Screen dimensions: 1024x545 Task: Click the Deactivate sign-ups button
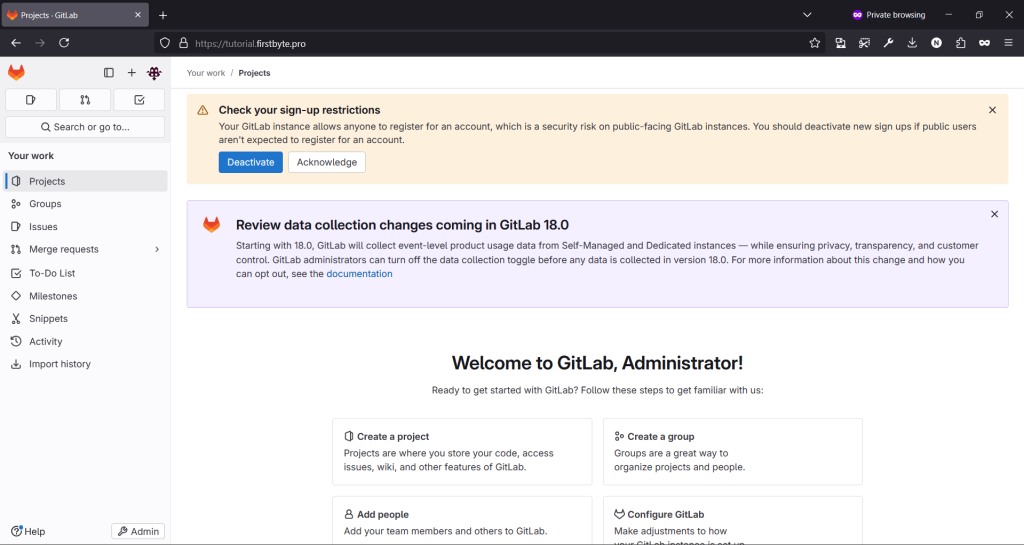251,162
